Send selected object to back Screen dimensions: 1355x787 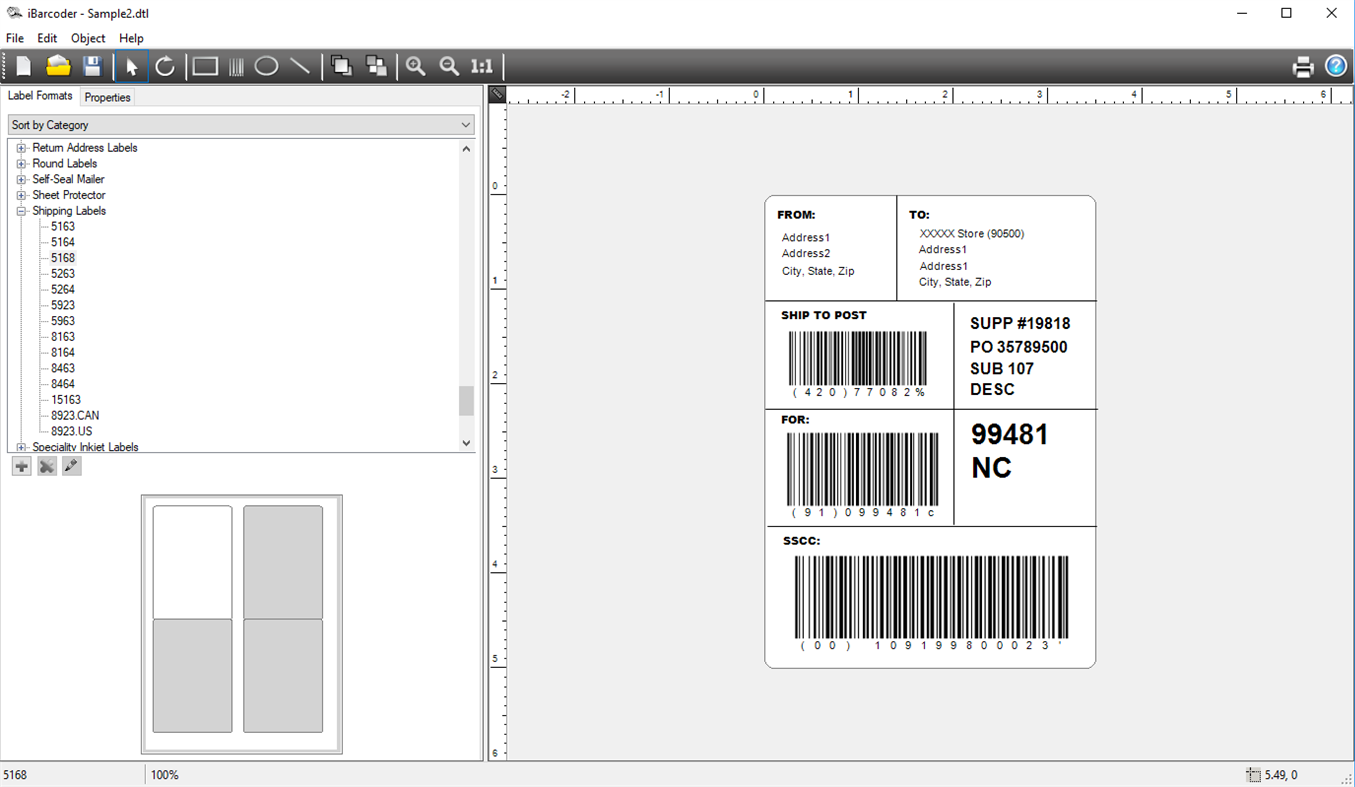376,67
